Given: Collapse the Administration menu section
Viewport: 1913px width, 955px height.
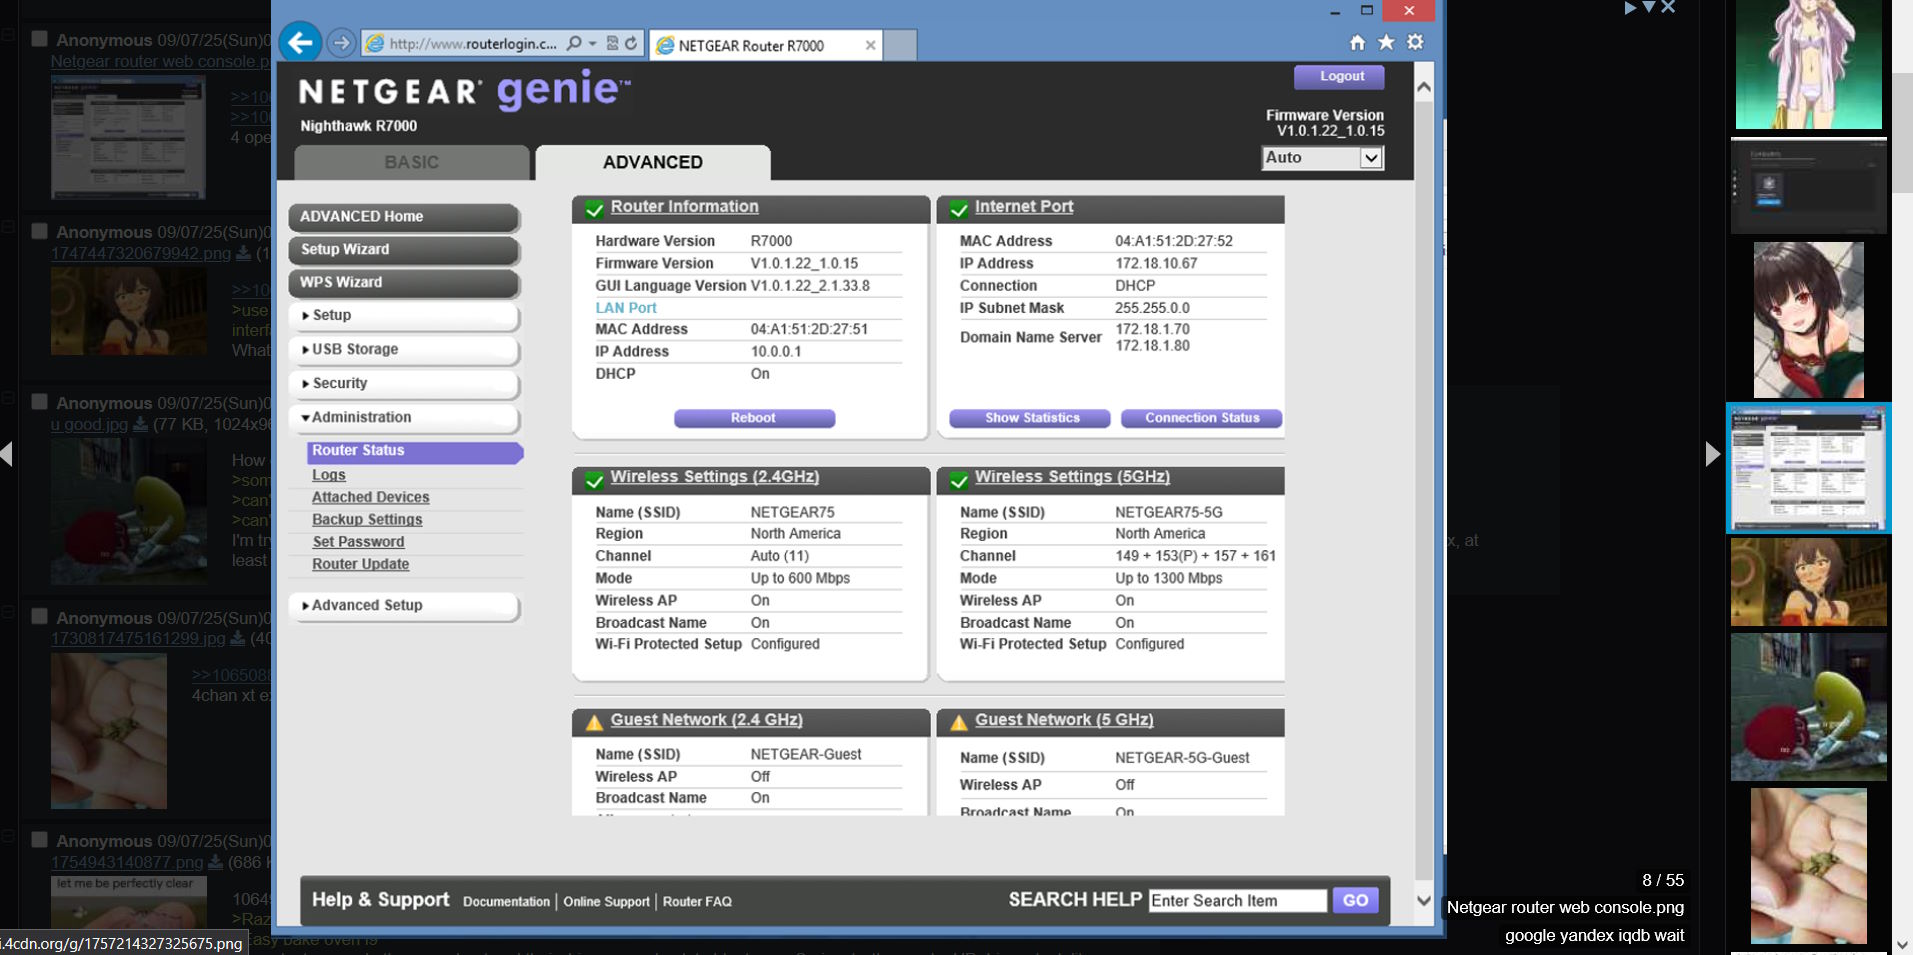Looking at the screenshot, I should (x=404, y=417).
